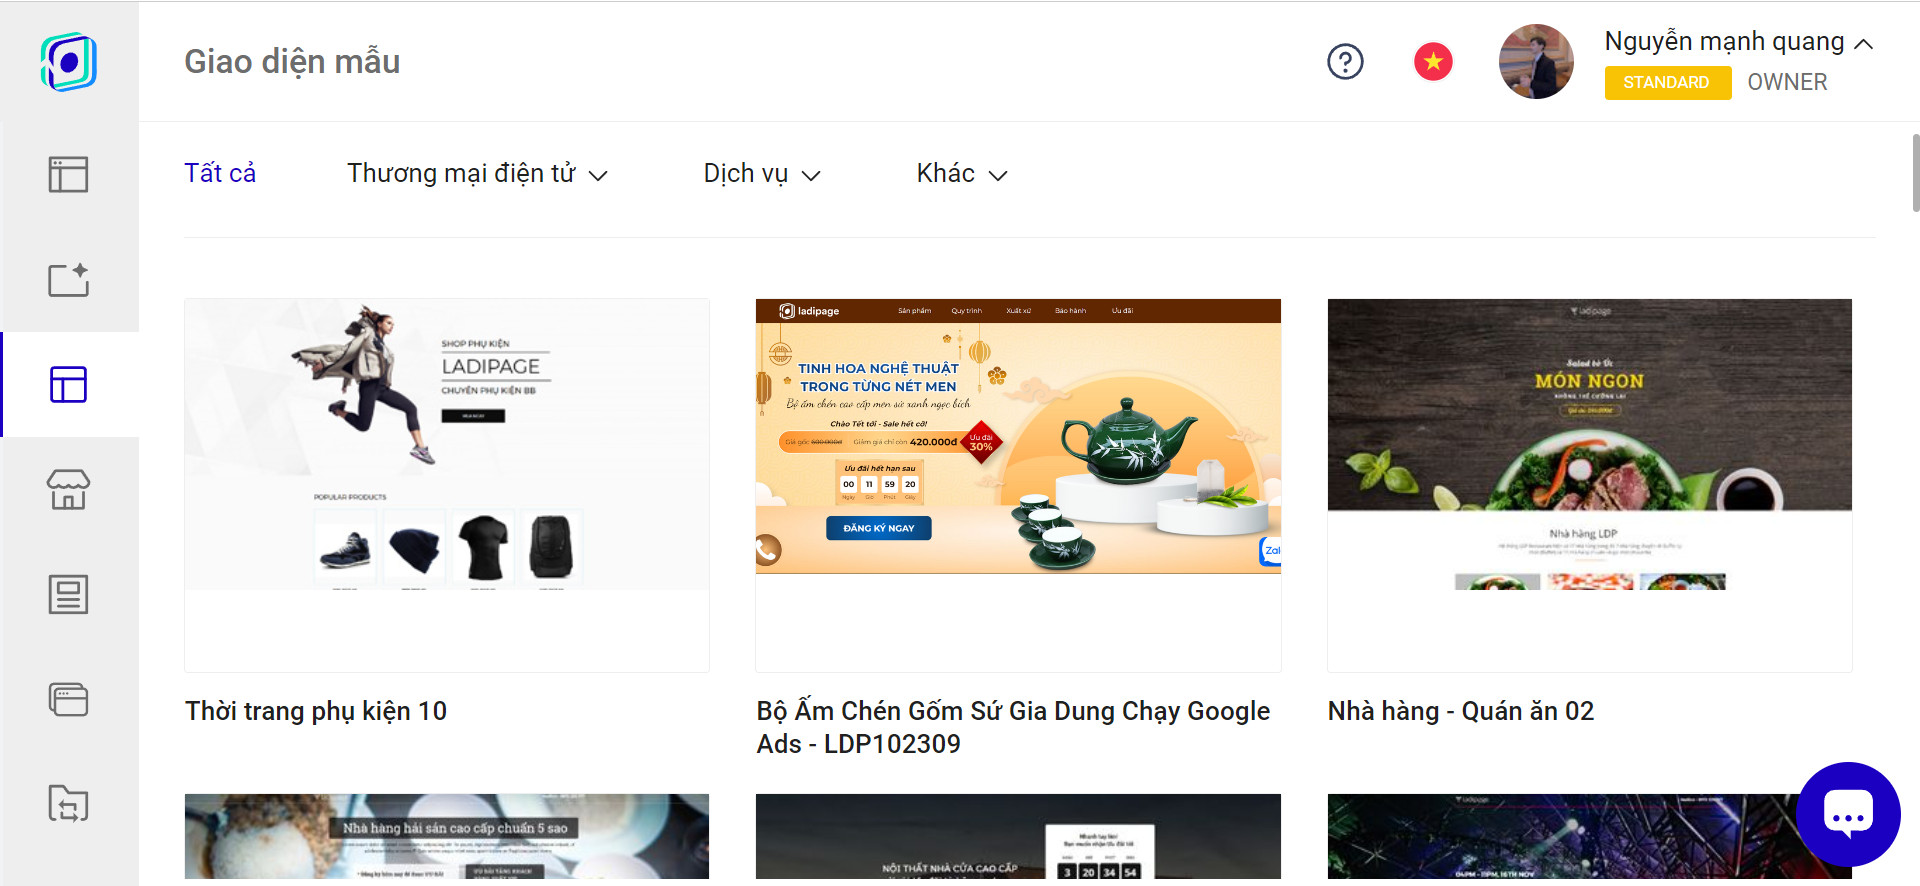Open the landing pages sidebar icon

coord(69,175)
